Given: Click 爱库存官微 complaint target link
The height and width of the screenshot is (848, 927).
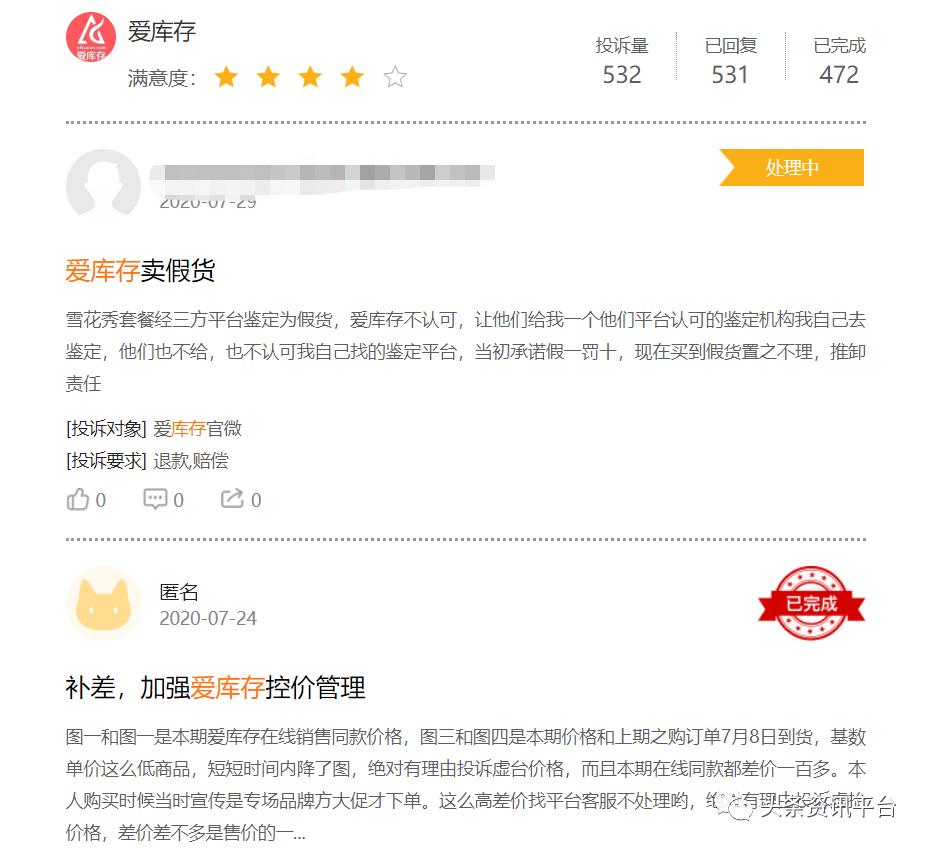Looking at the screenshot, I should point(197,428).
